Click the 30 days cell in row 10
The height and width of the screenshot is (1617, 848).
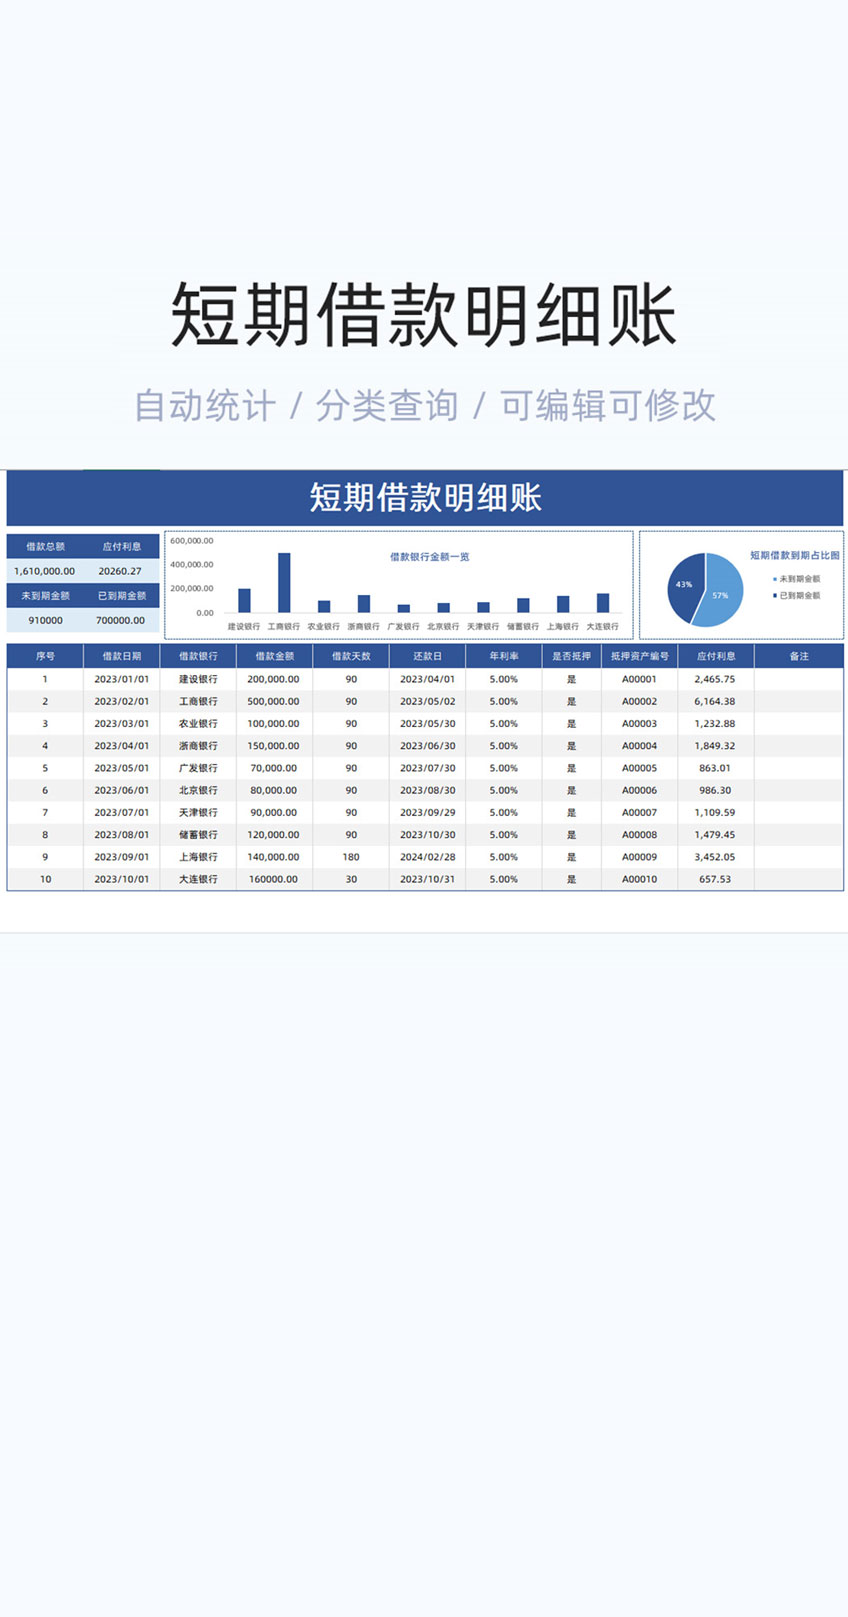coord(351,880)
